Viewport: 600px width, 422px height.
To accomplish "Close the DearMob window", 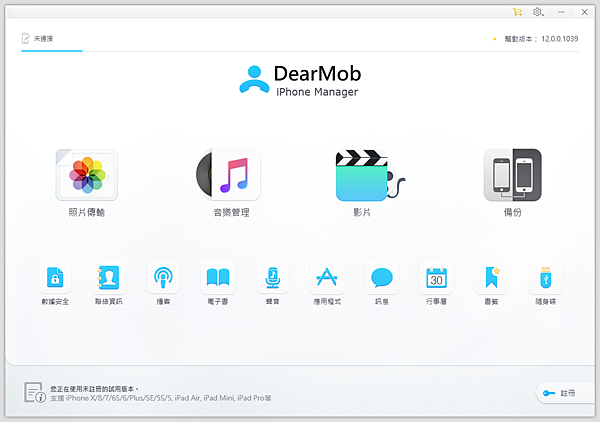I will click(585, 12).
